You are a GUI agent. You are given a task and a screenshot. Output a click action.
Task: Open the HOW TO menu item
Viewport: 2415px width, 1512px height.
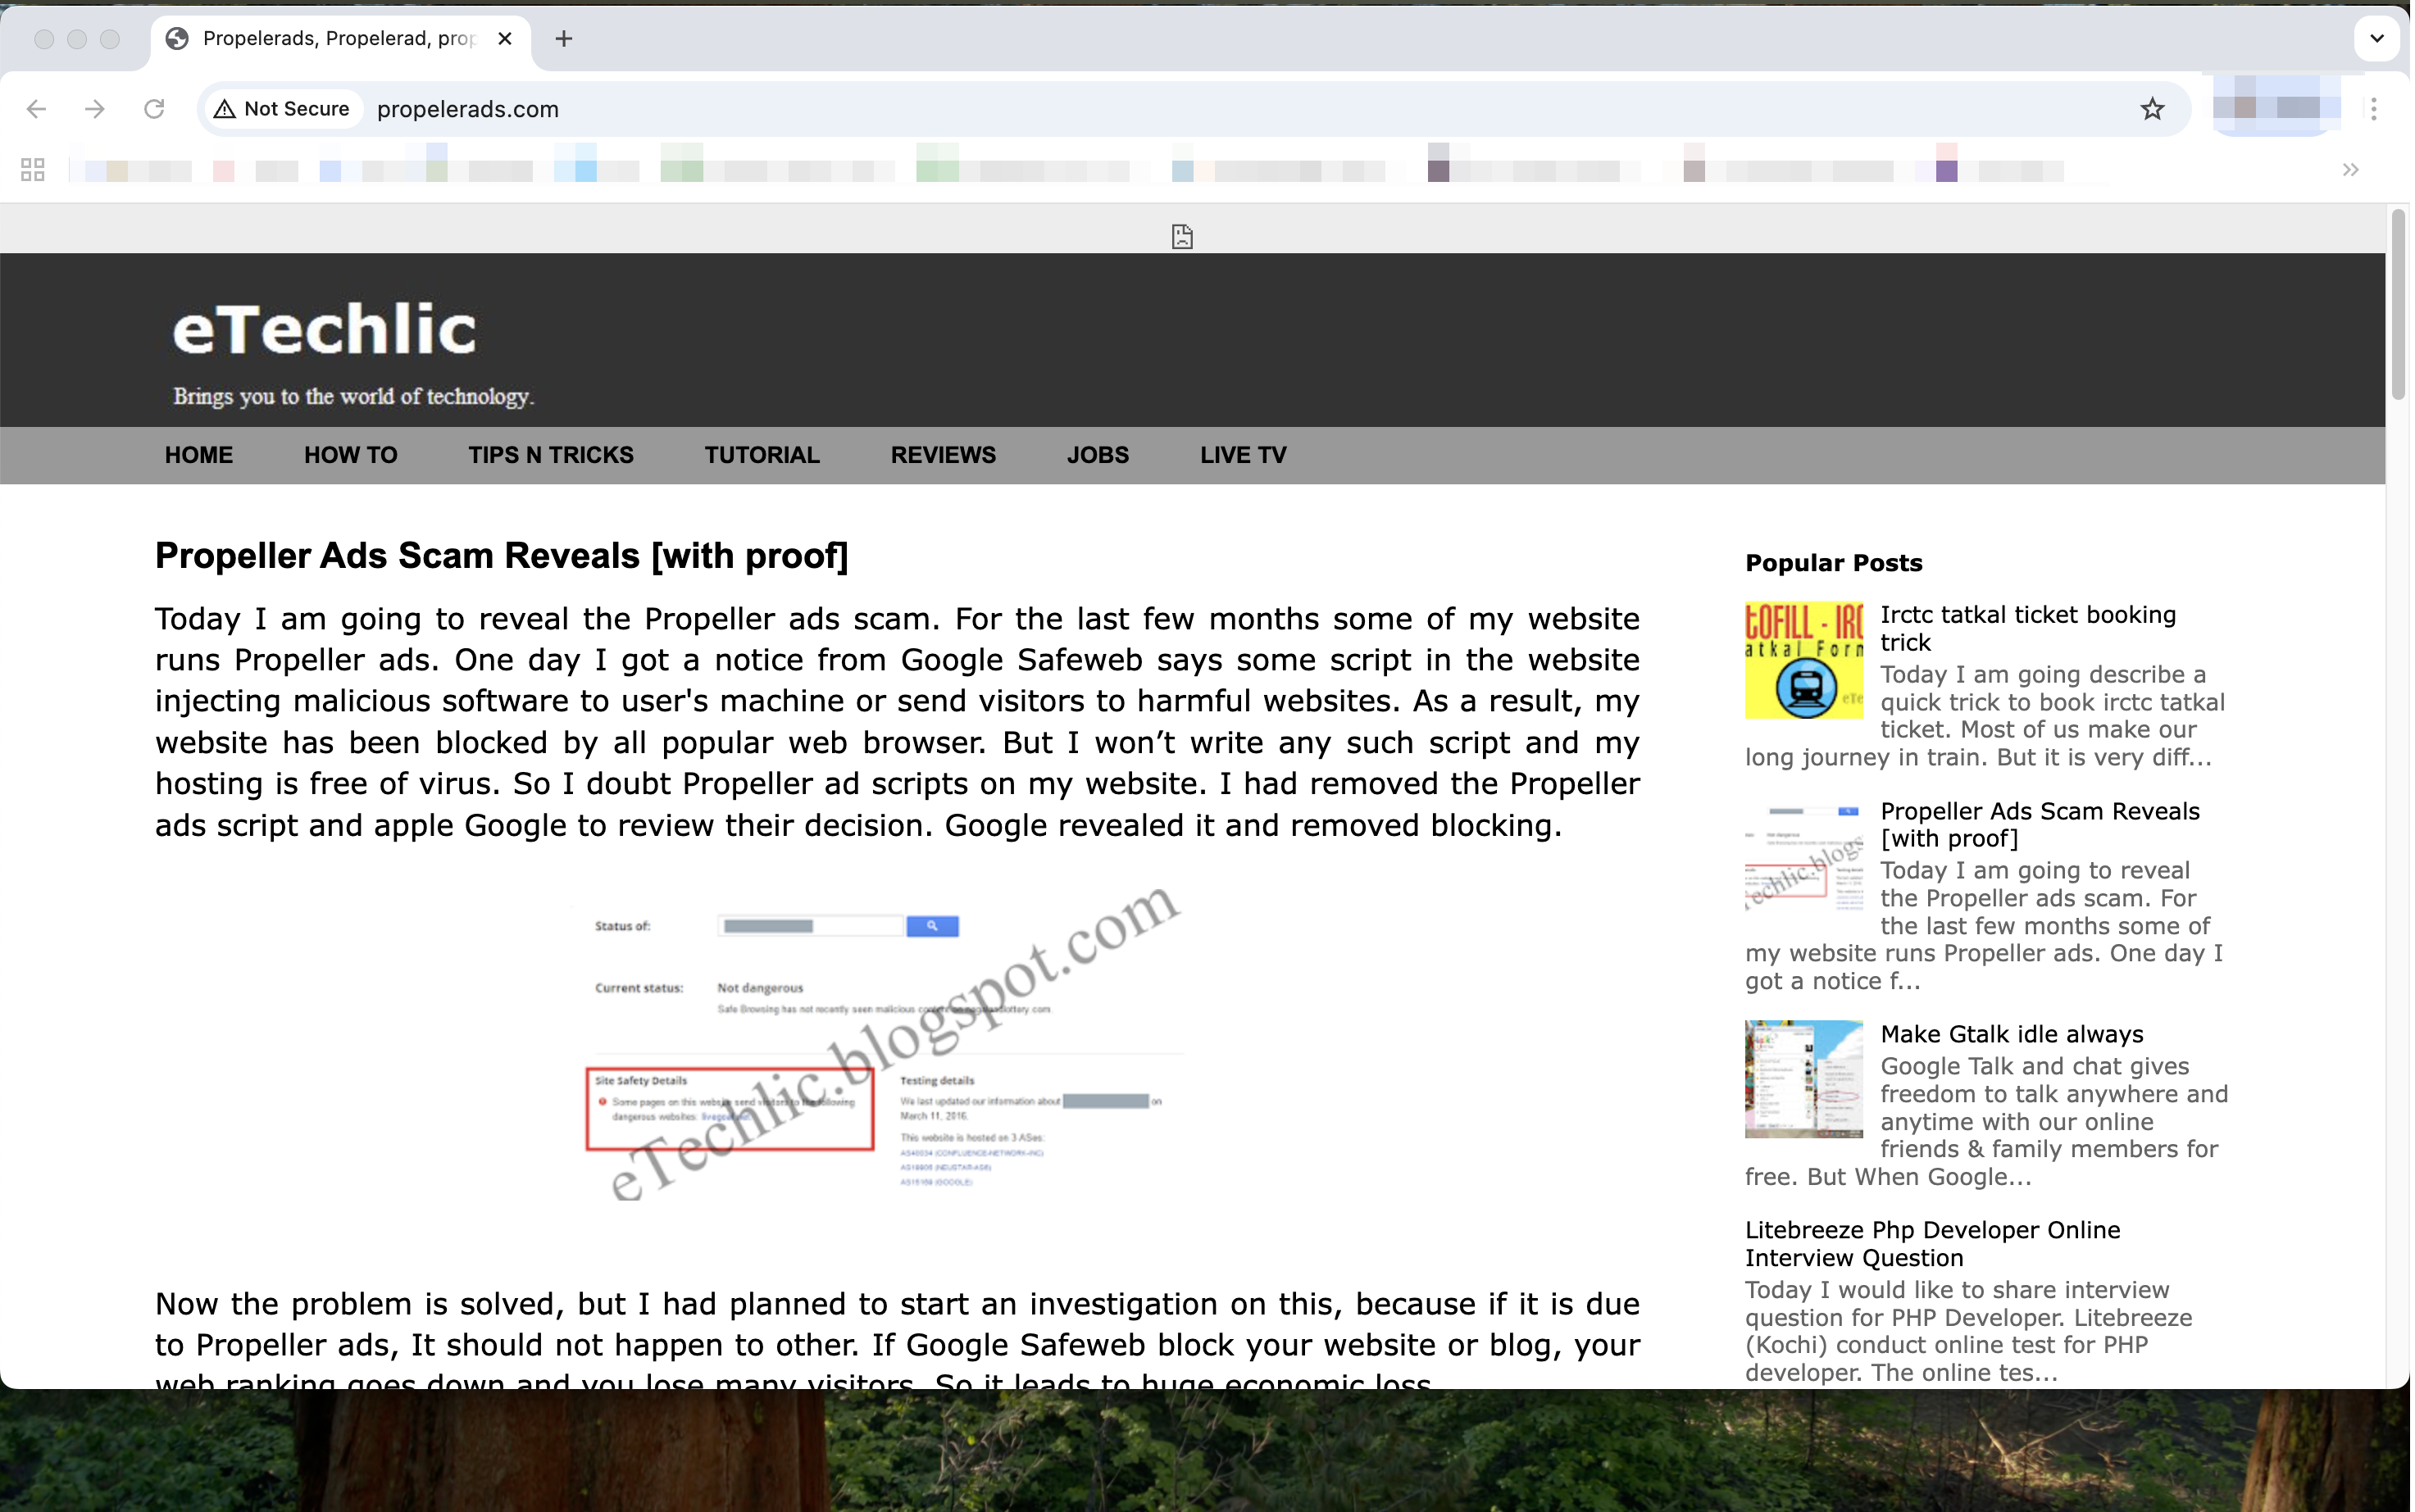click(x=350, y=455)
